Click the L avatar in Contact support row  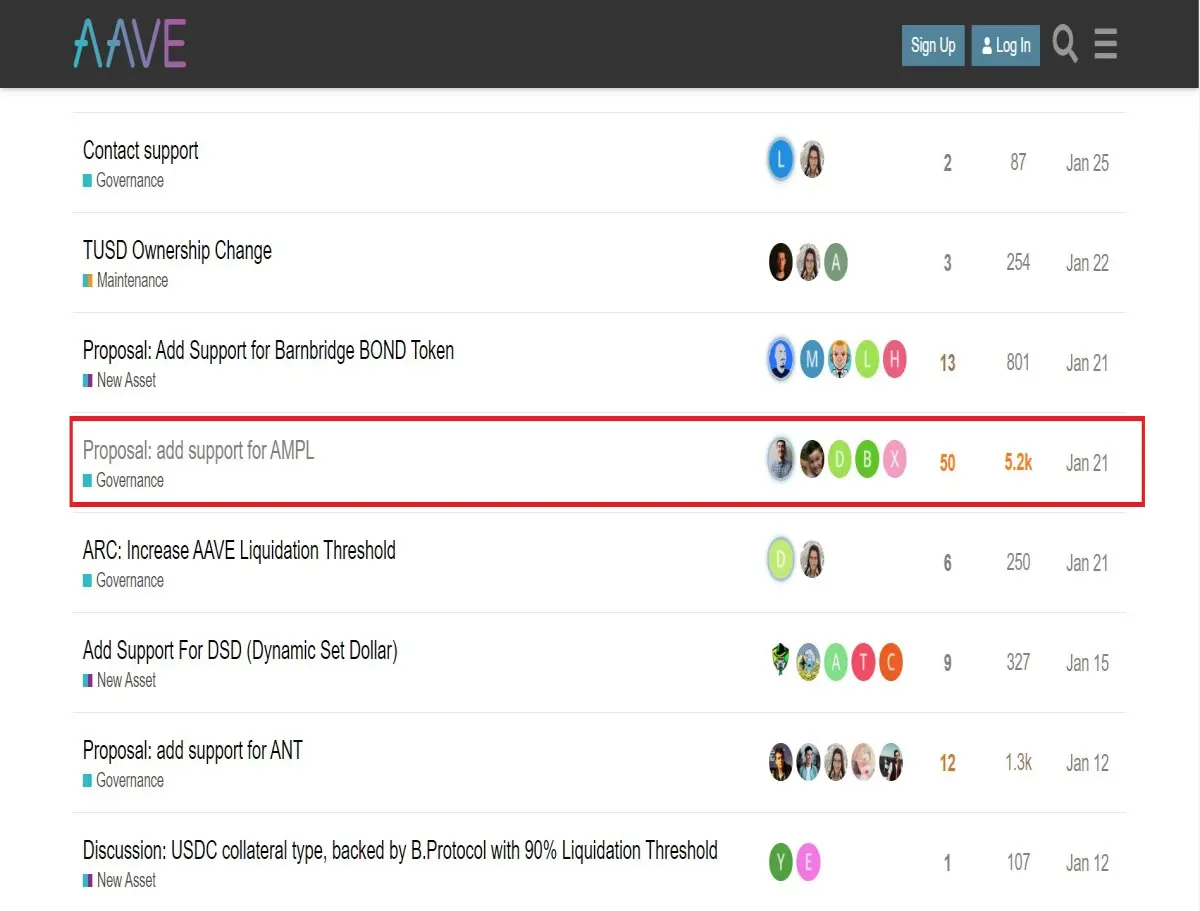[781, 160]
